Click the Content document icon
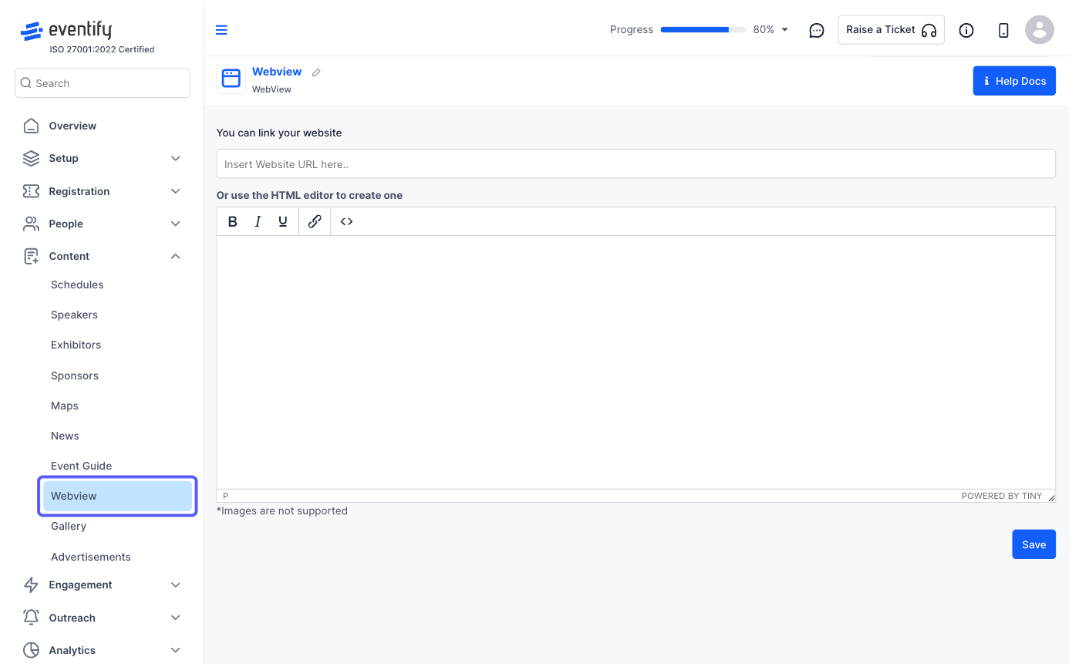This screenshot has height=671, width=1077. pos(31,256)
